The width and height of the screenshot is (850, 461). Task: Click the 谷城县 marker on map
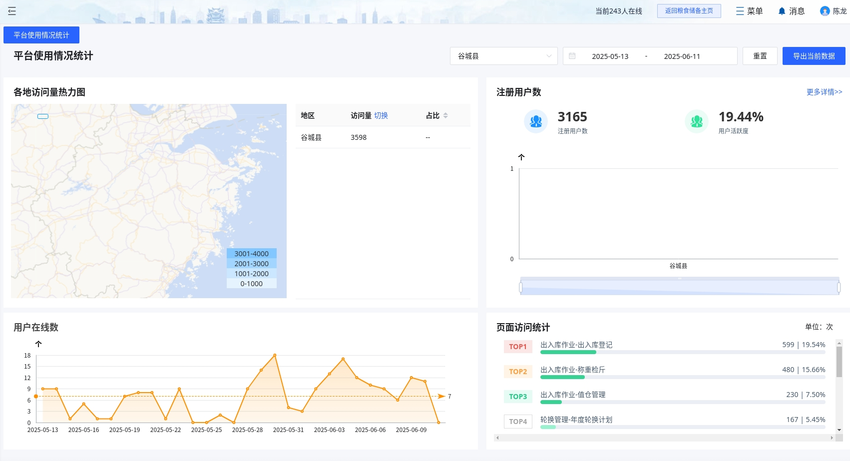(x=43, y=116)
